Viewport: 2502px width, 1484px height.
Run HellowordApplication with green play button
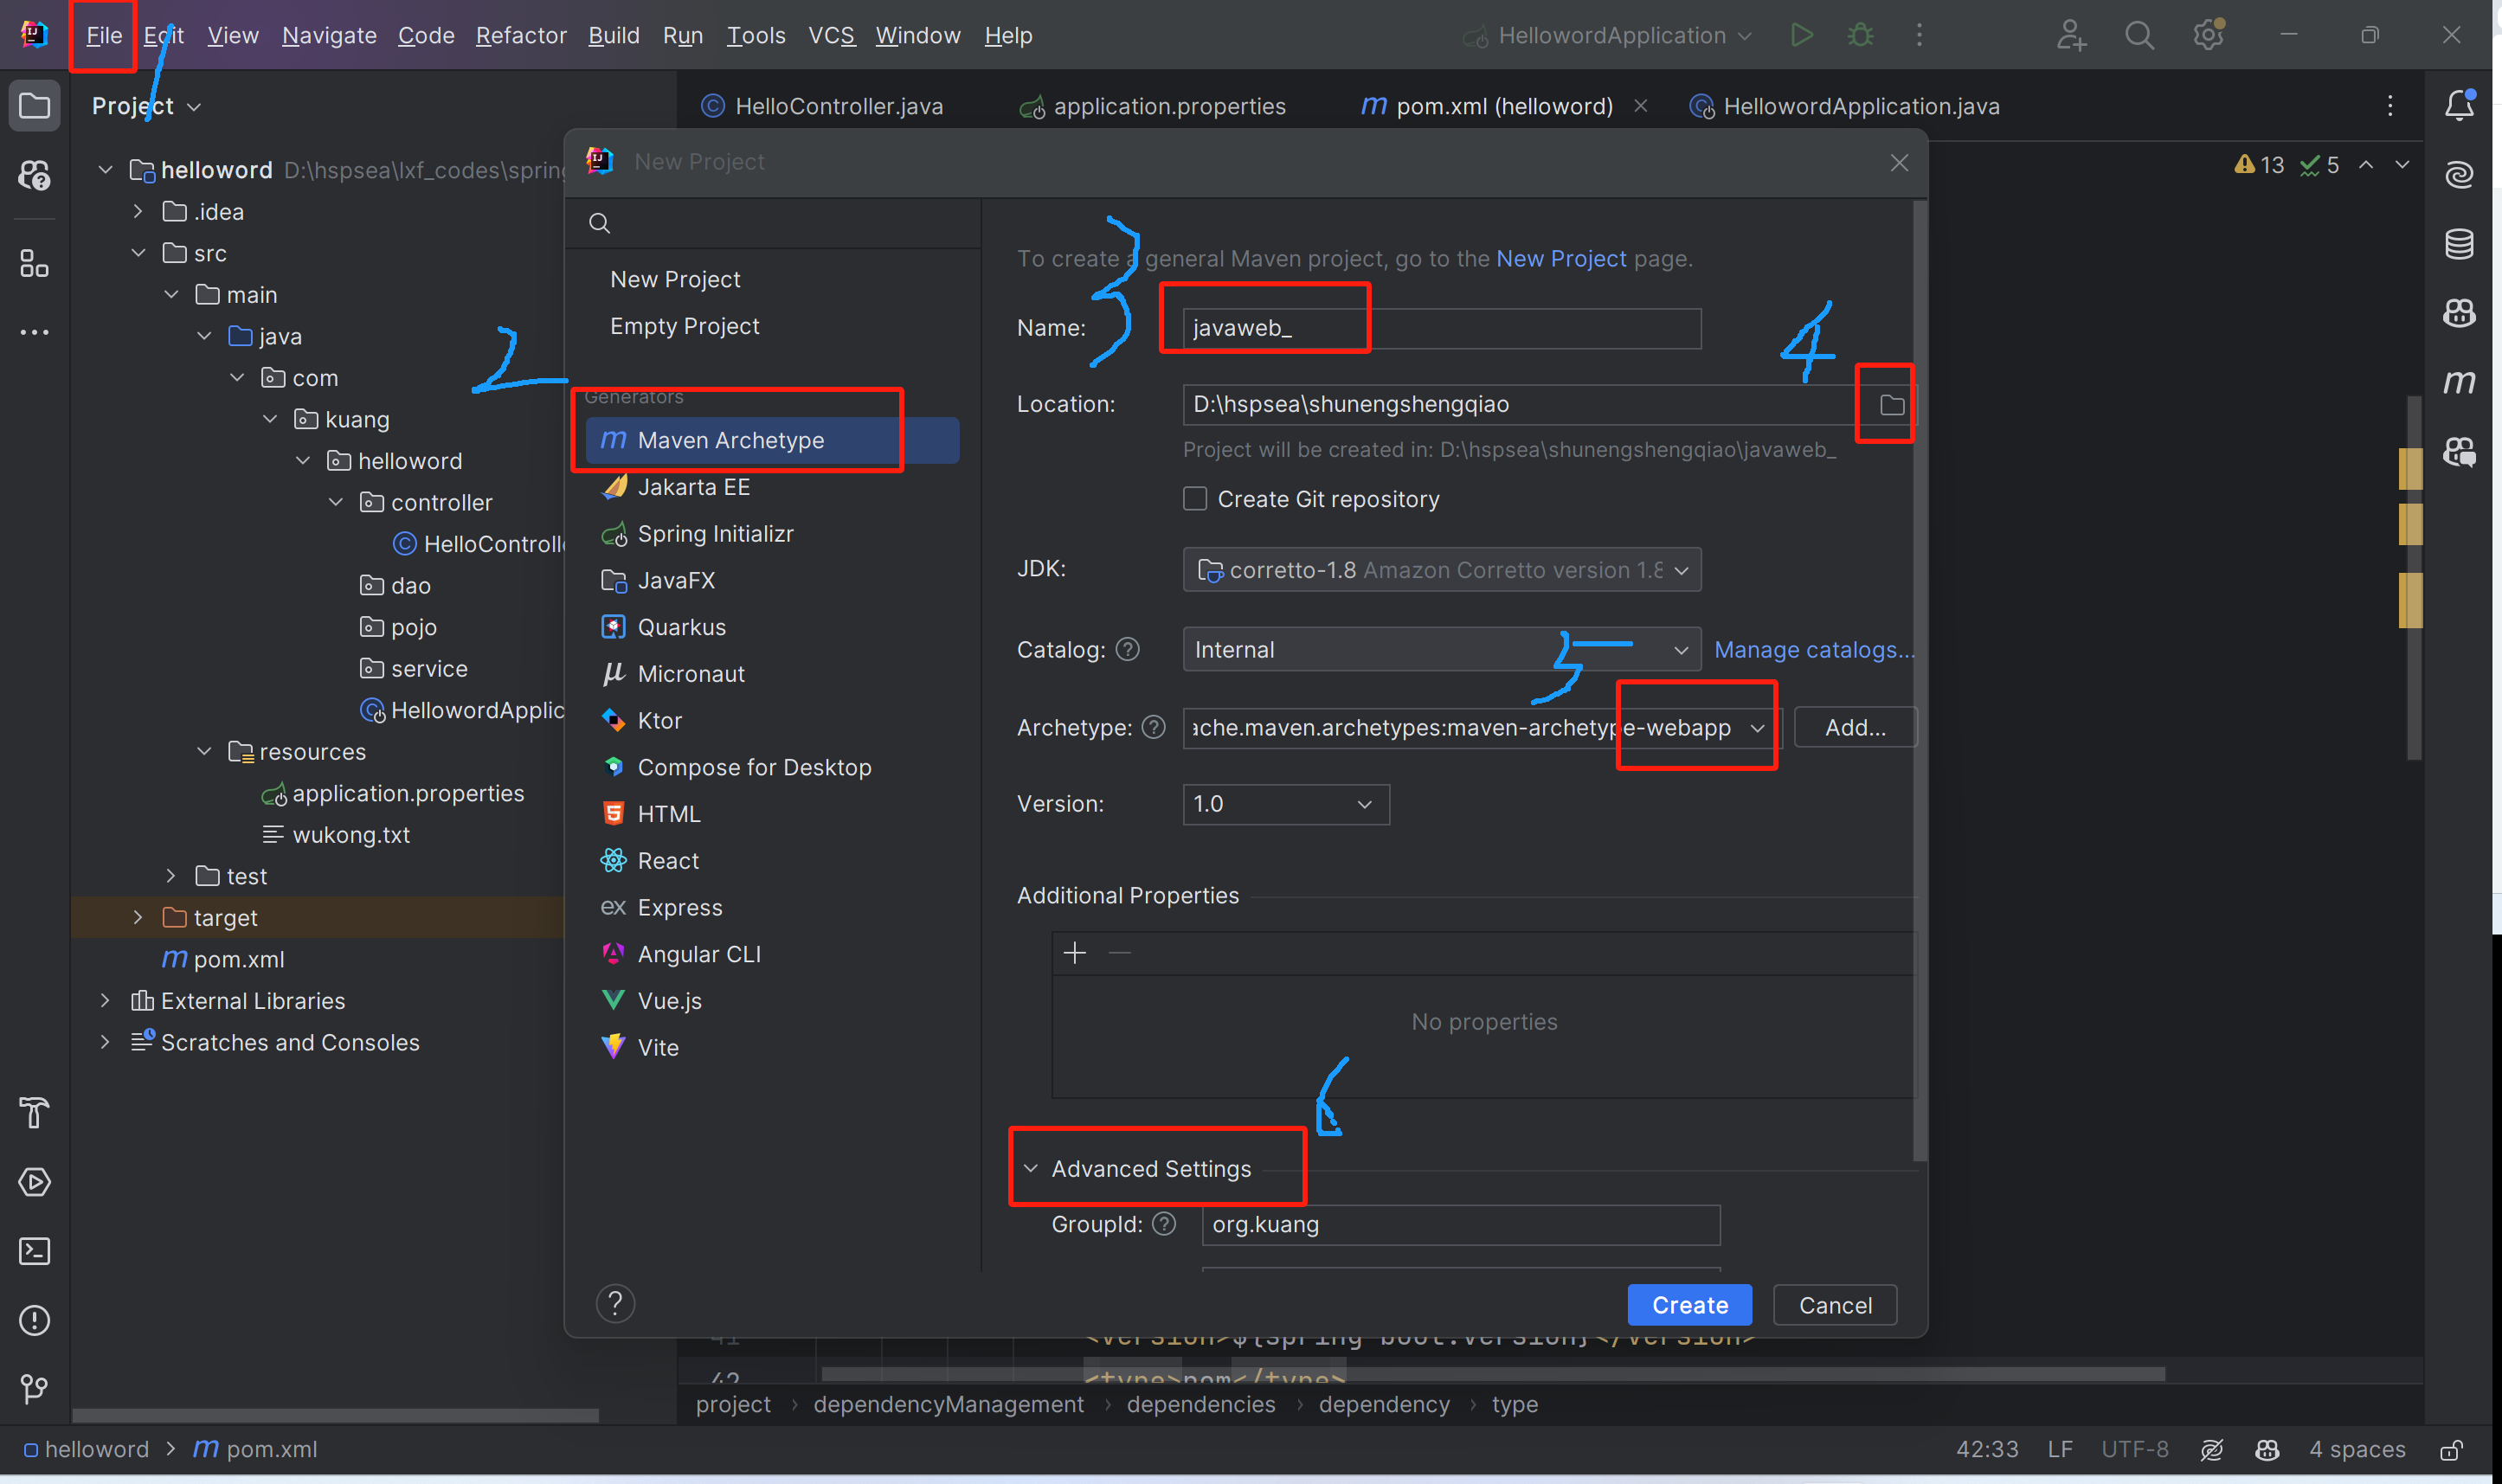(1801, 36)
